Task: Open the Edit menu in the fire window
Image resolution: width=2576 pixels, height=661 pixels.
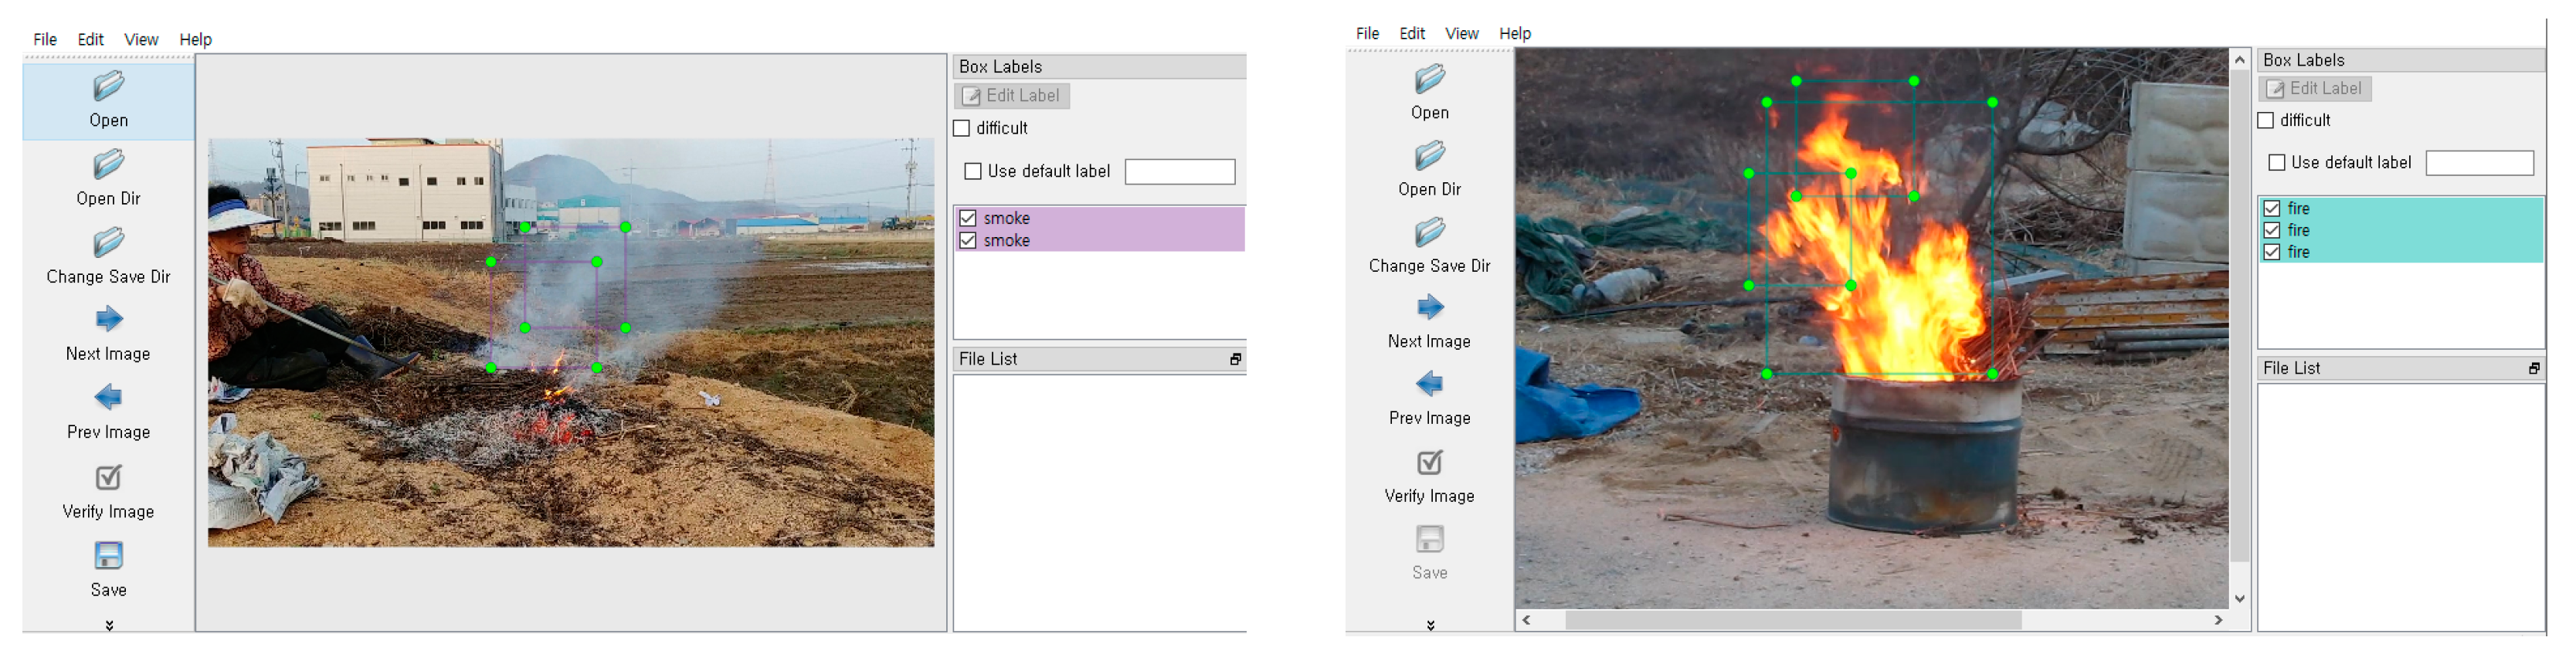Action: click(1412, 34)
